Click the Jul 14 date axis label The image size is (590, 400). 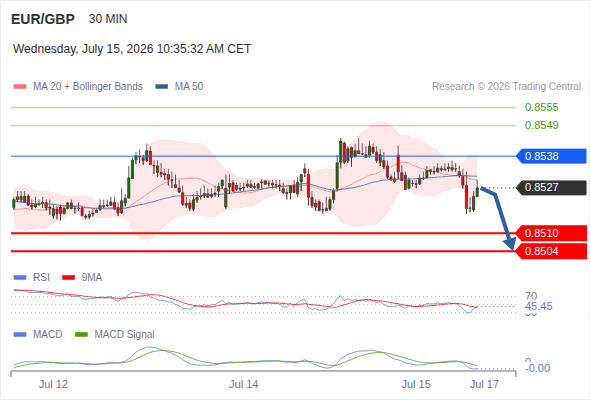tap(244, 385)
